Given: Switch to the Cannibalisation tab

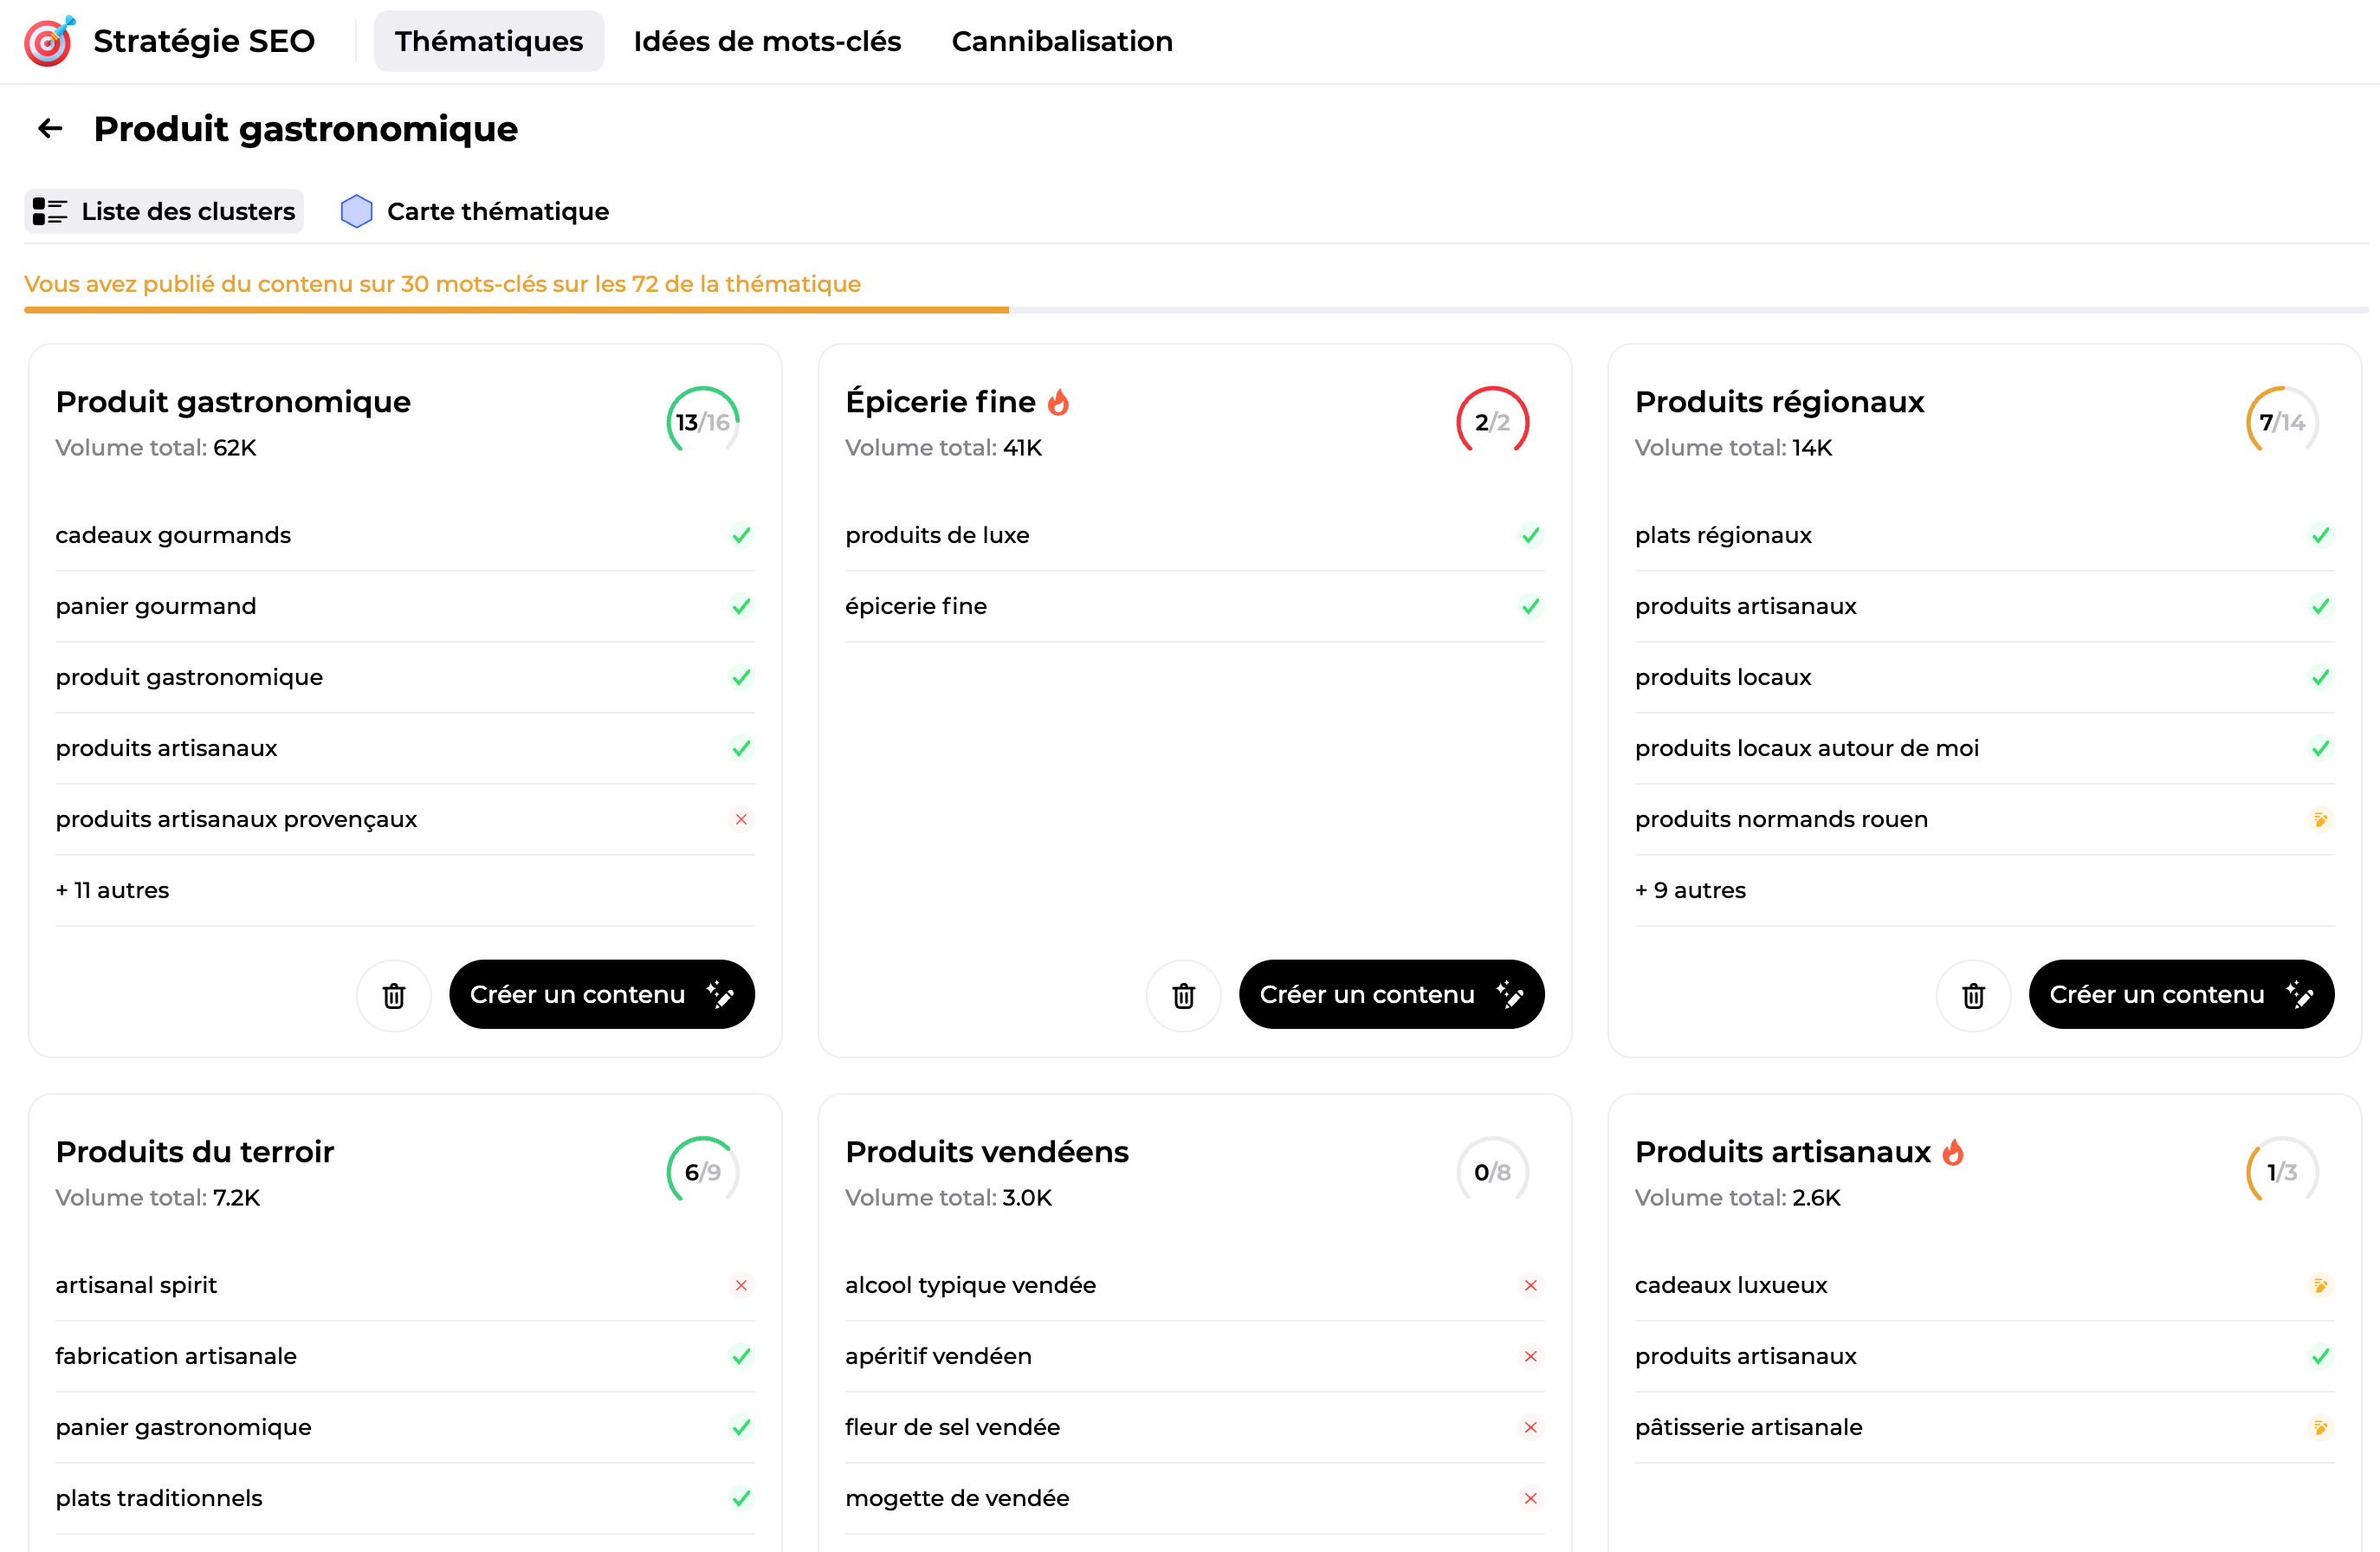Looking at the screenshot, I should coord(1062,41).
